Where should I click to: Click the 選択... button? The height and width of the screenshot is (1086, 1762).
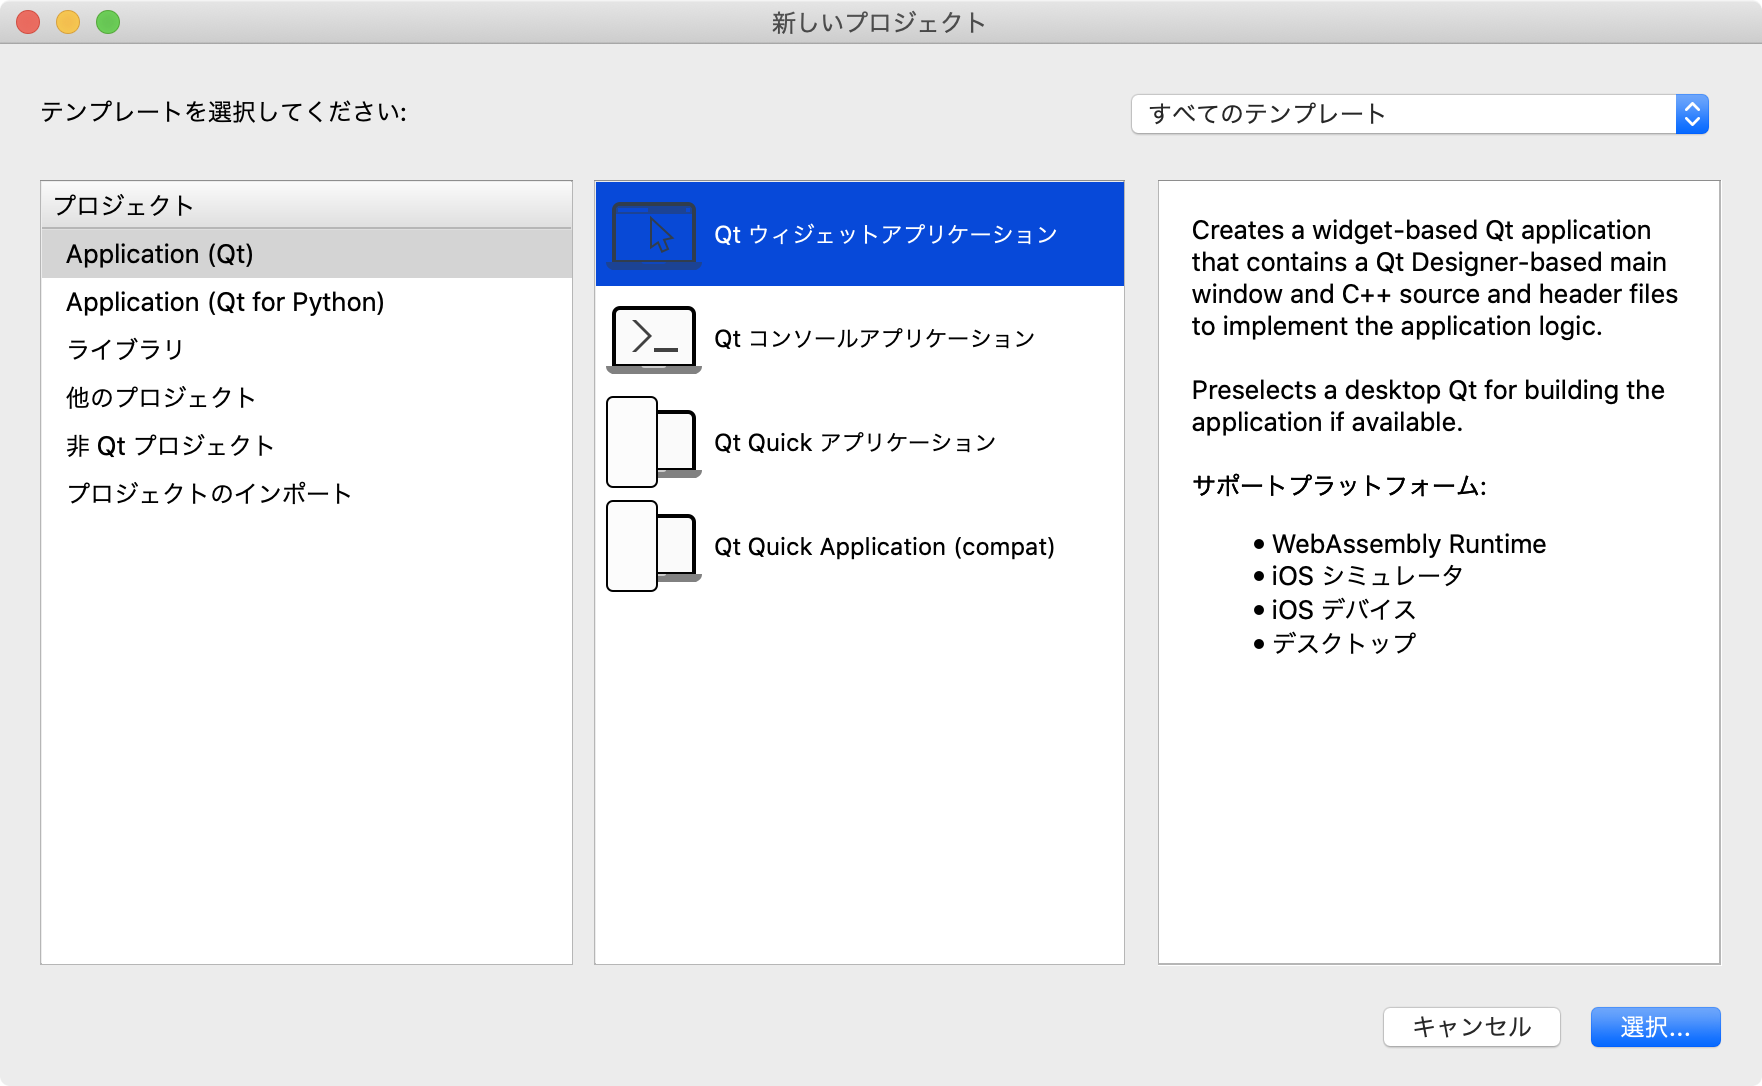pyautogui.click(x=1655, y=1027)
